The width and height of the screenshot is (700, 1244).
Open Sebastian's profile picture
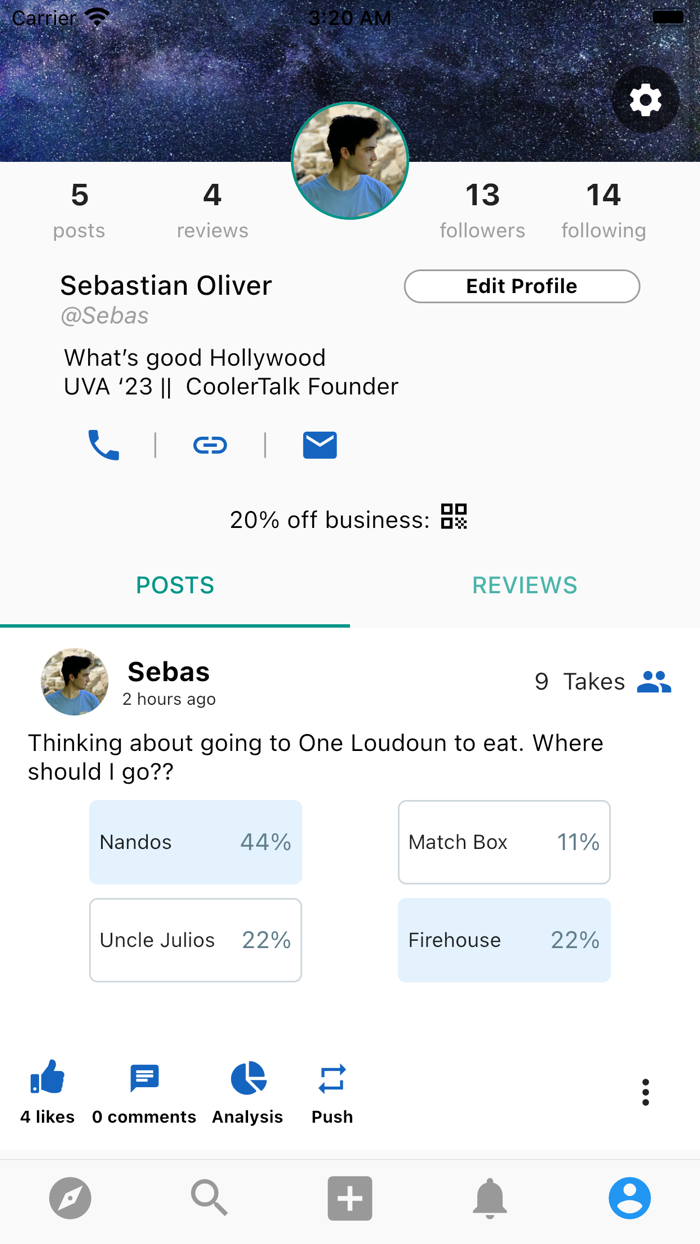[349, 161]
